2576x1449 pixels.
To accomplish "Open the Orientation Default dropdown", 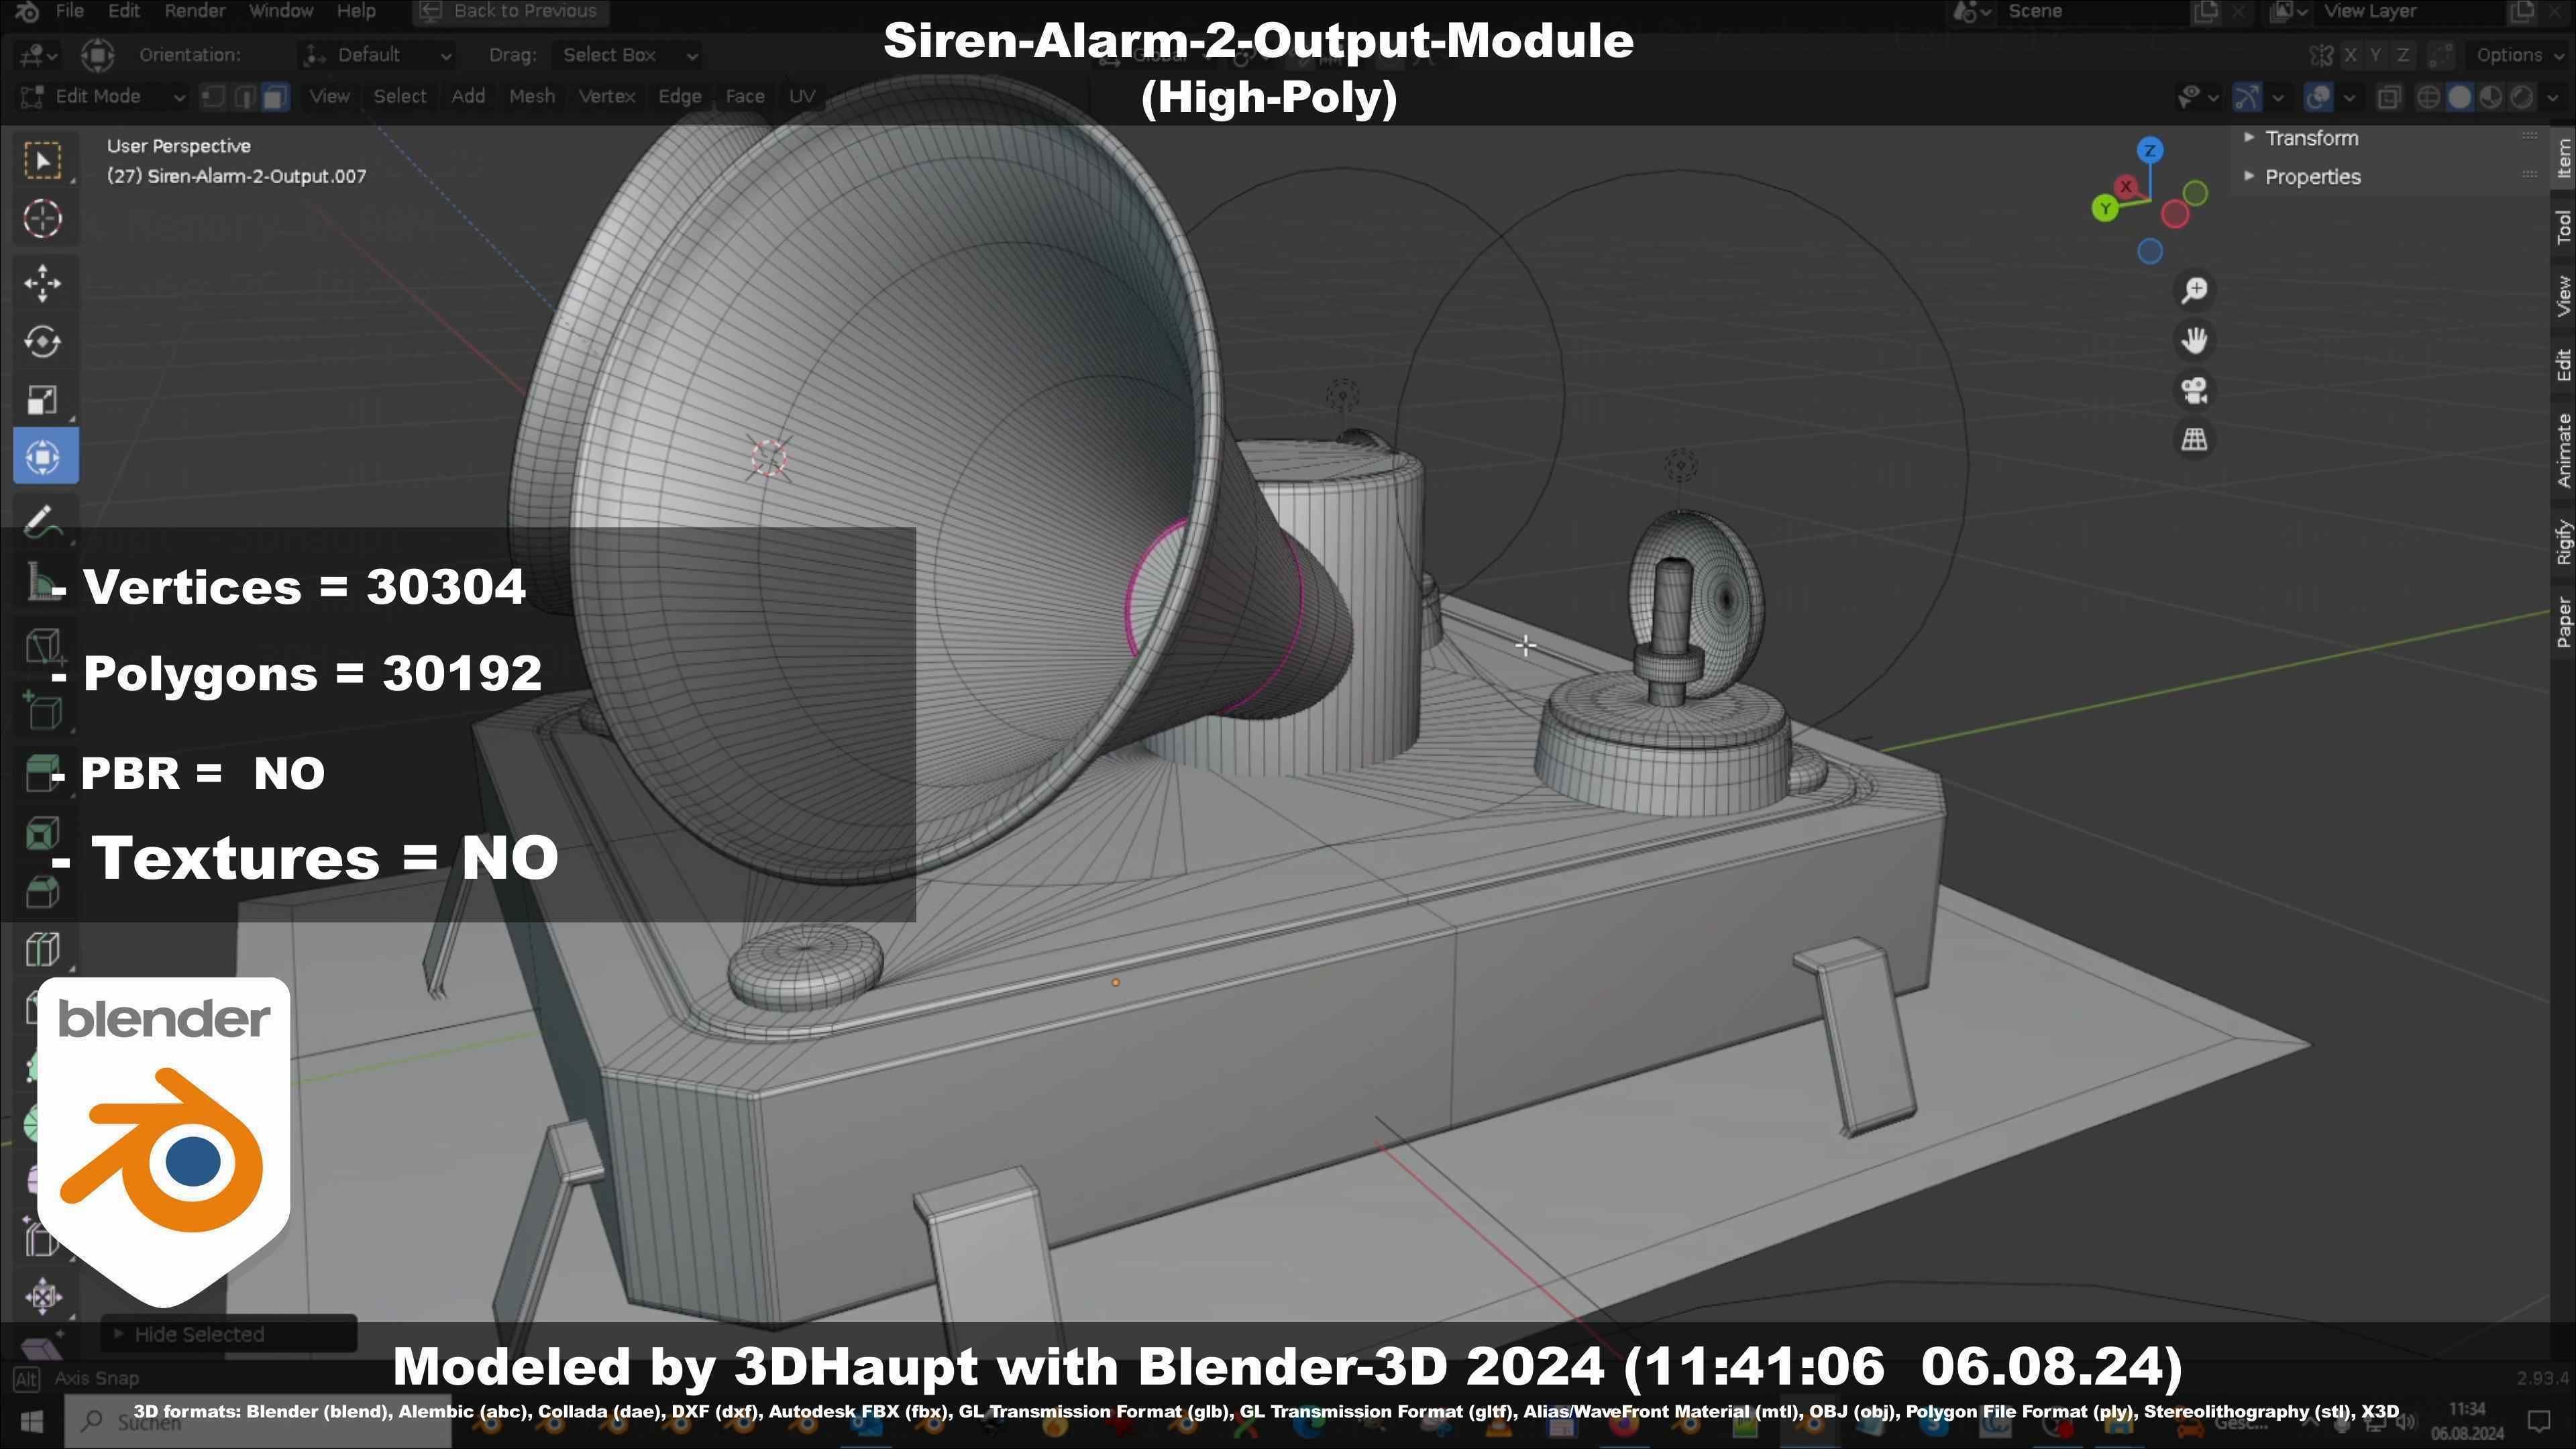I will (378, 55).
